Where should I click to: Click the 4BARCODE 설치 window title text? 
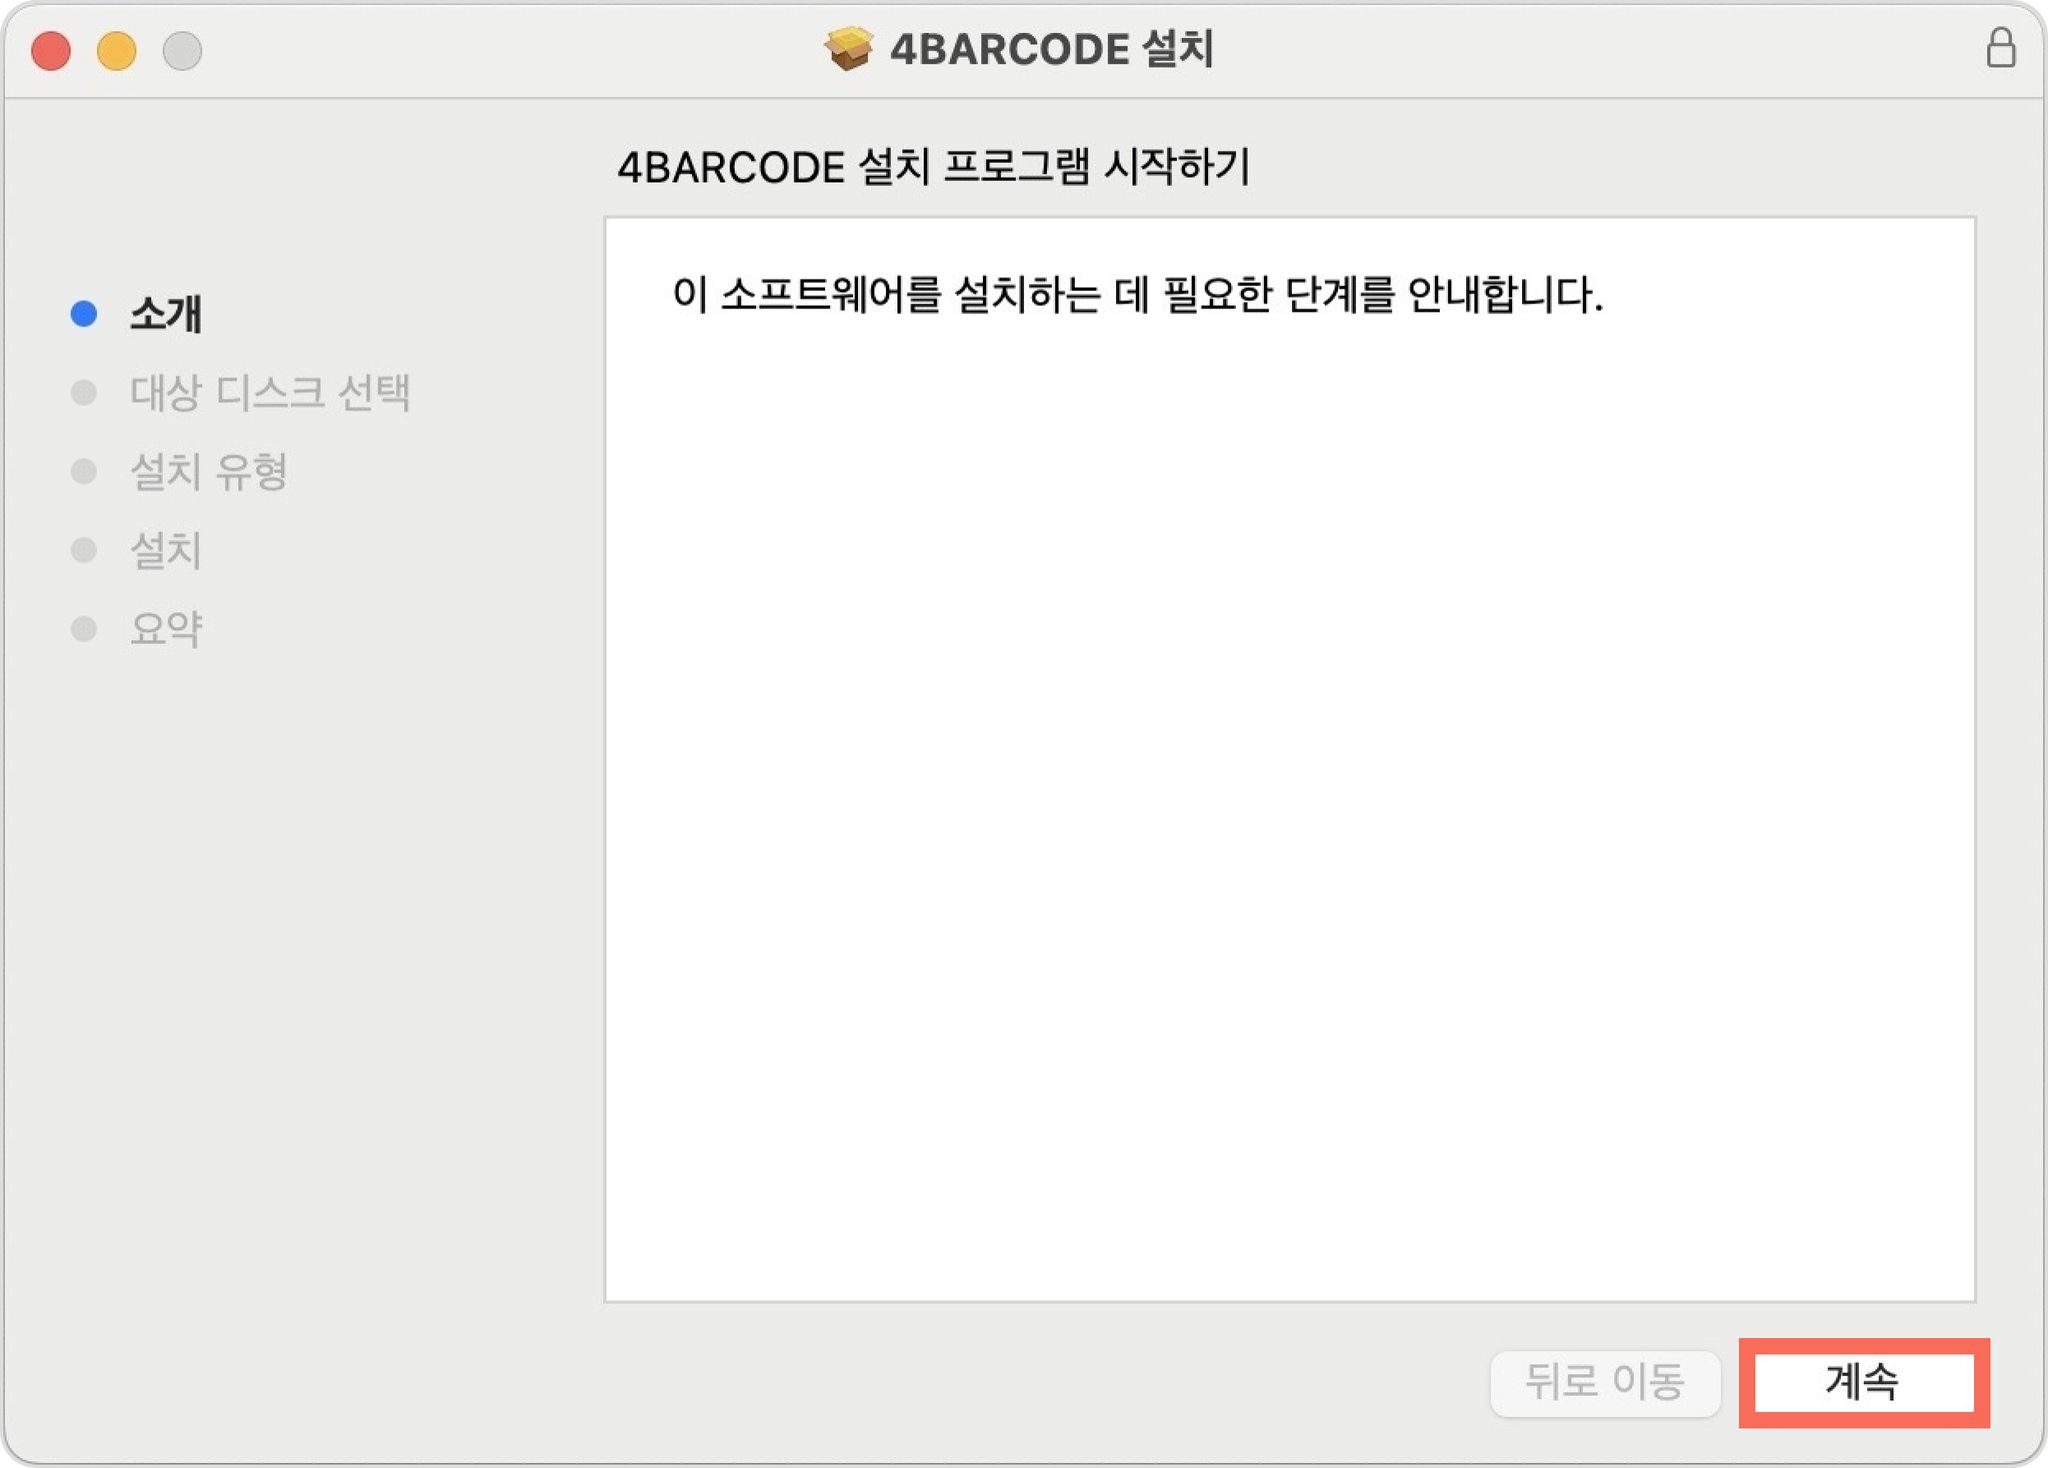point(1052,49)
